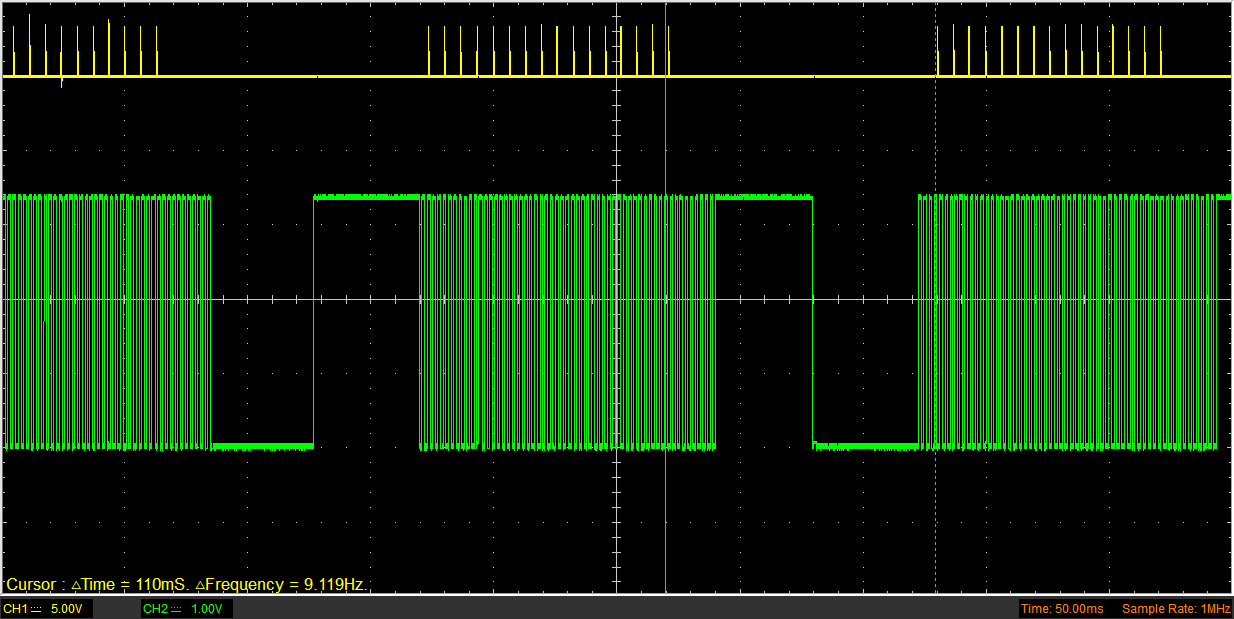Click the CH1 DC coupling symbol
The height and width of the screenshot is (619, 1234).
36,608
